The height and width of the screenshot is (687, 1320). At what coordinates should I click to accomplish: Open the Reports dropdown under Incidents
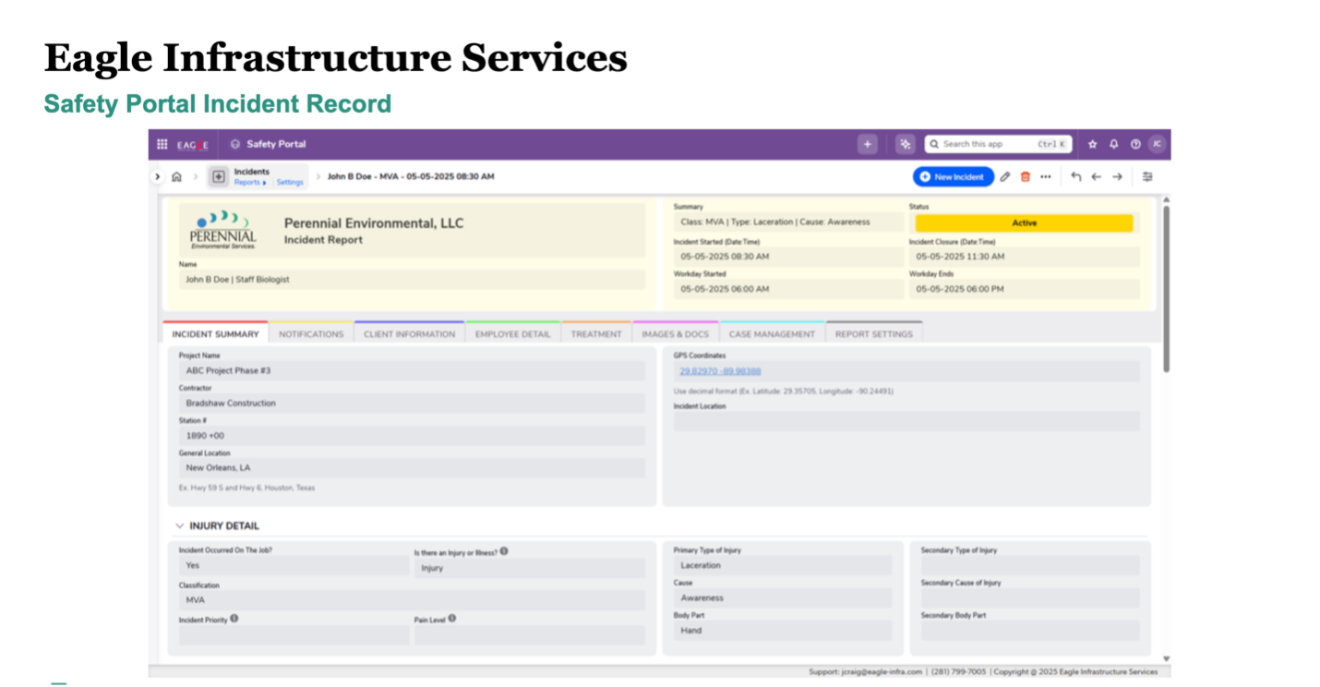tap(250, 183)
